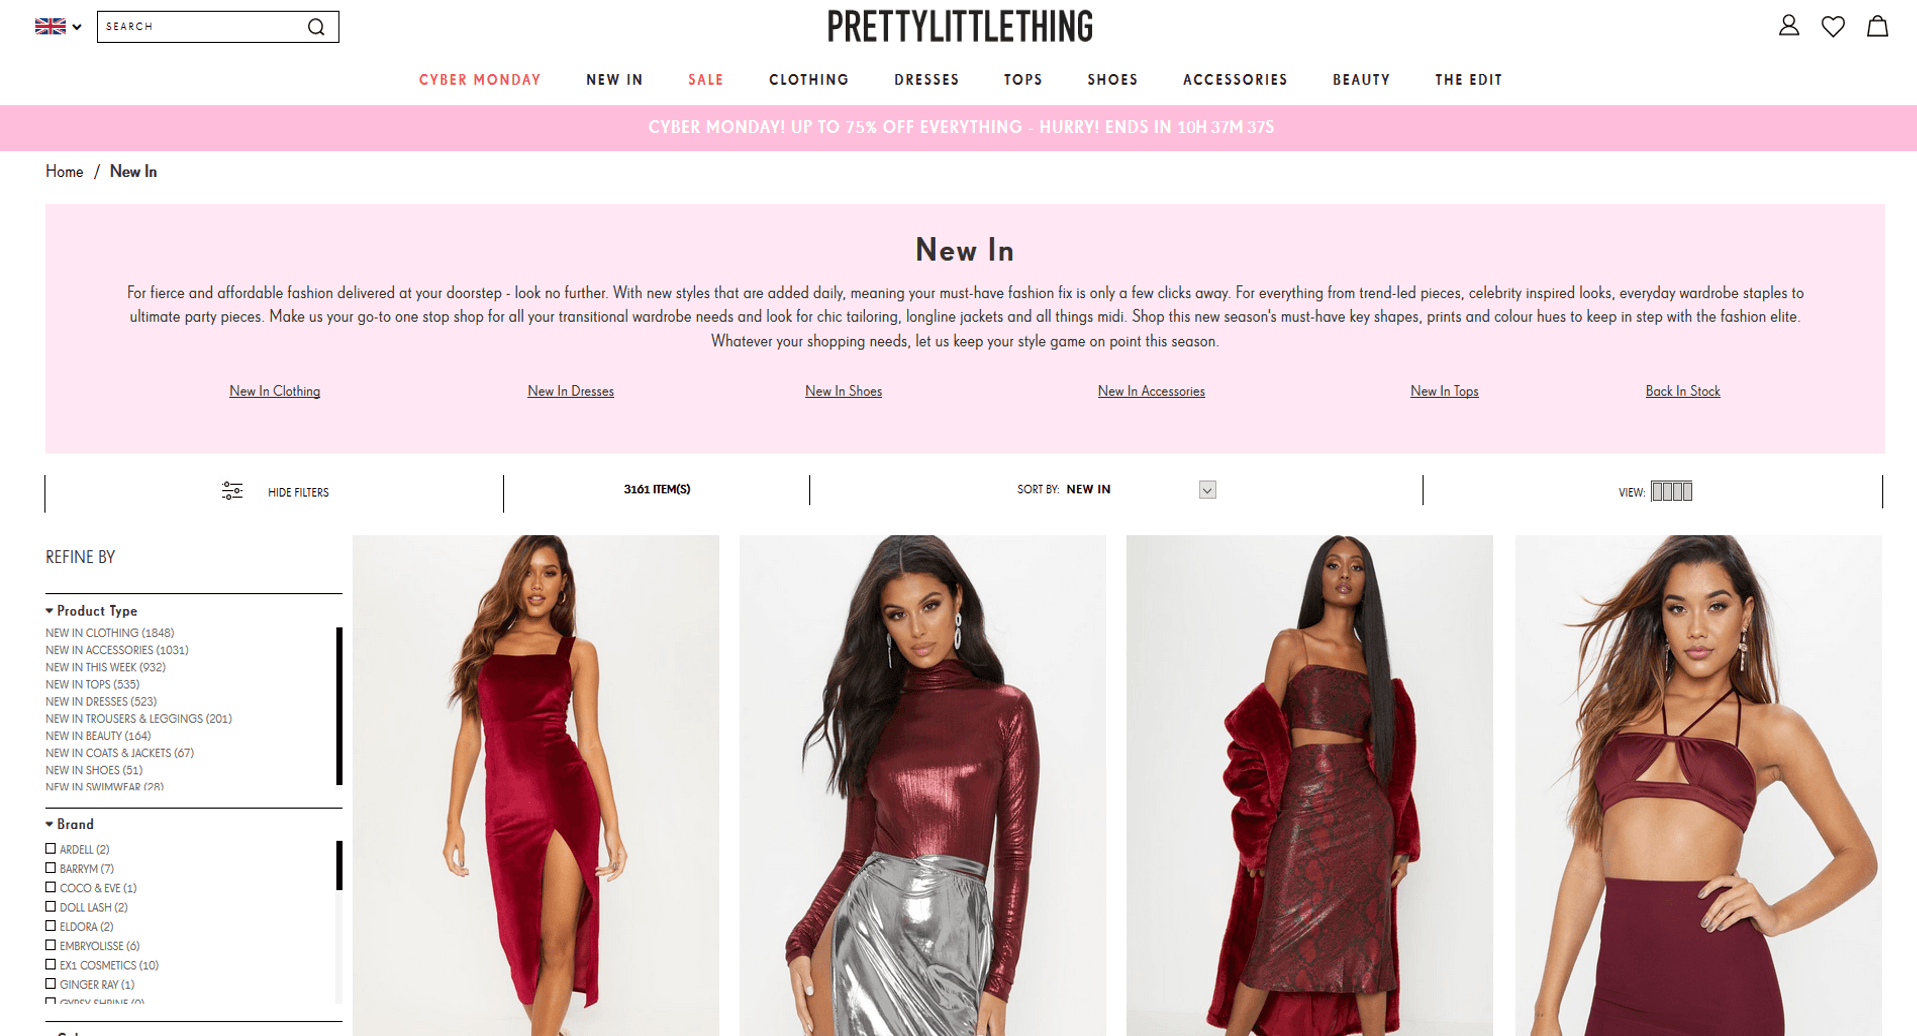Check the Doll Lash brand filter
This screenshot has width=1917, height=1036.
tap(51, 907)
